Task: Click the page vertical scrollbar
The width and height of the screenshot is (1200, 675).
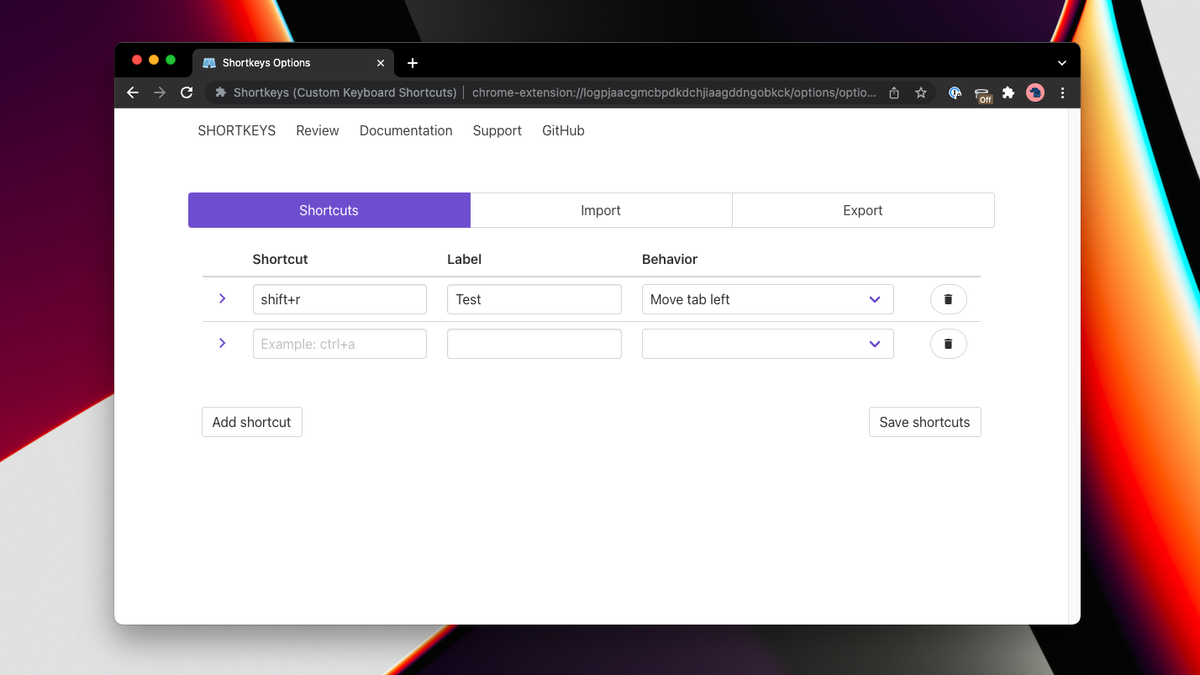Action: [1074, 366]
